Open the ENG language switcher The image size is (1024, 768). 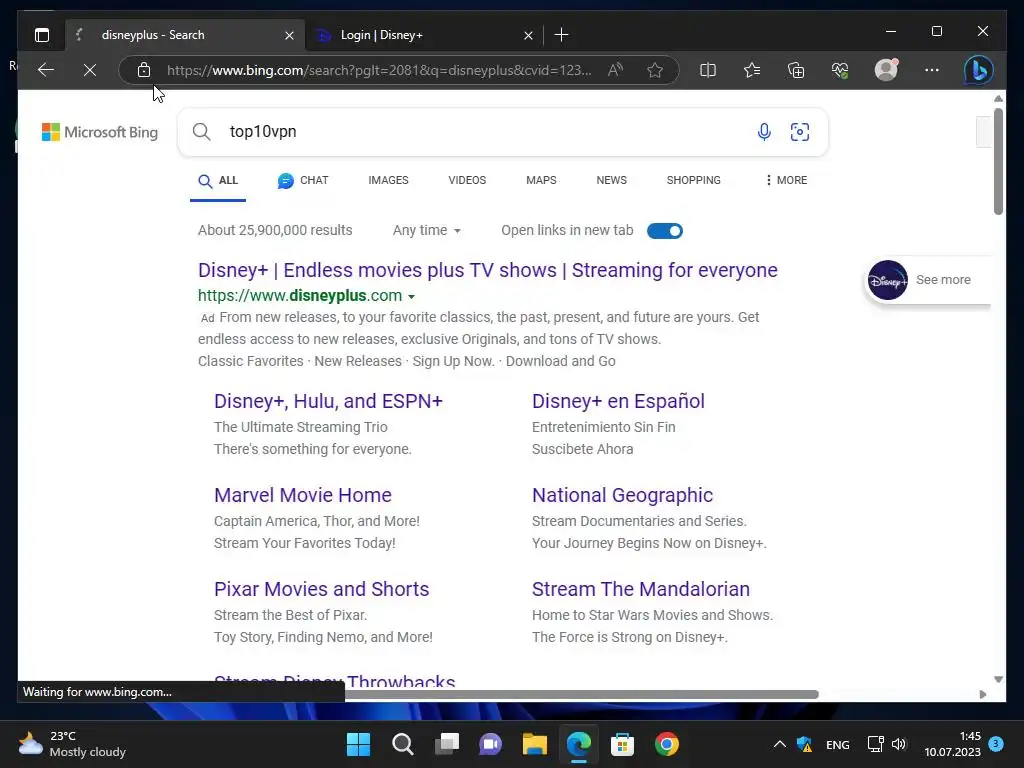(837, 744)
